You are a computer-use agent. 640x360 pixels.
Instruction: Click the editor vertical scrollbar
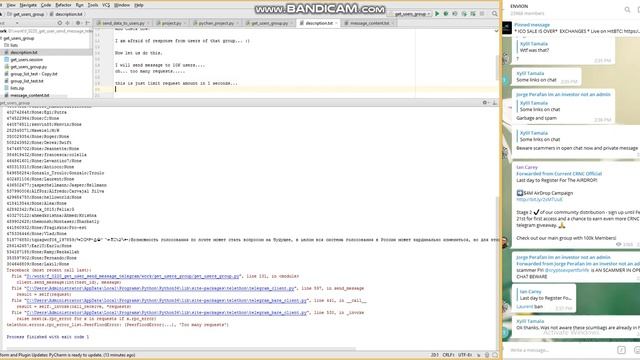coord(497,67)
